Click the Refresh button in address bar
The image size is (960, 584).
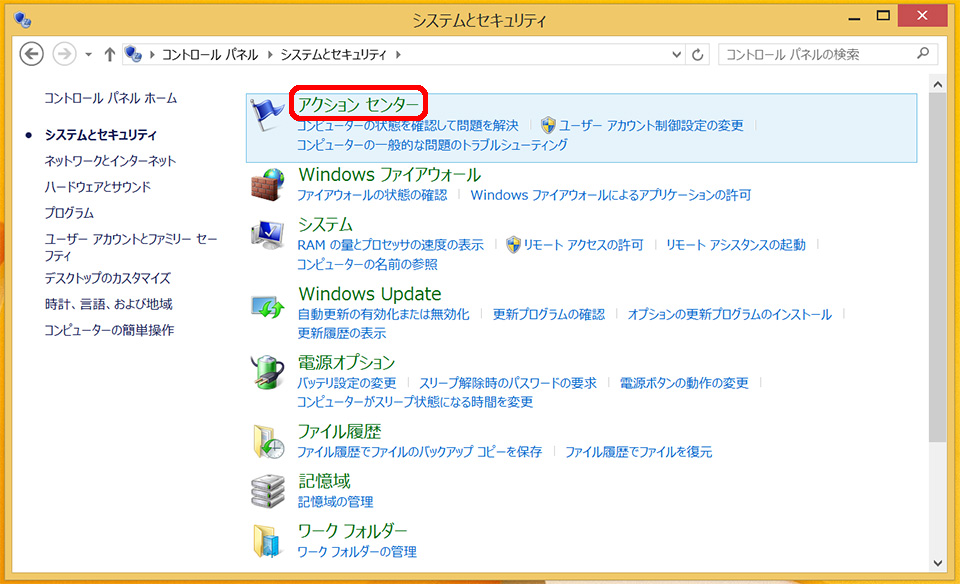697,54
